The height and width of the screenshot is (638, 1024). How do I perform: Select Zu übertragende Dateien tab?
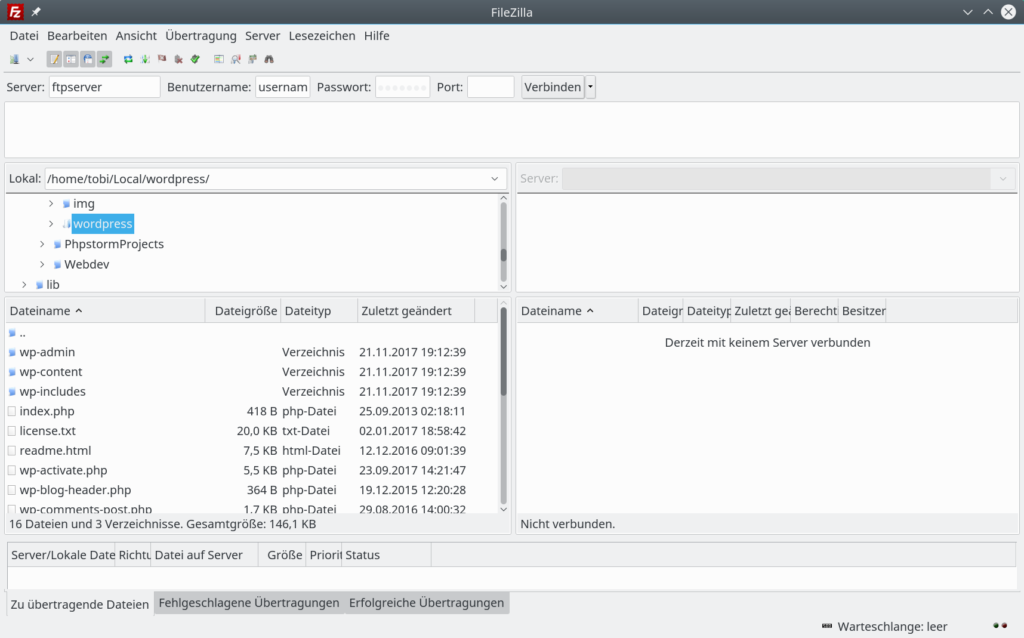(80, 604)
